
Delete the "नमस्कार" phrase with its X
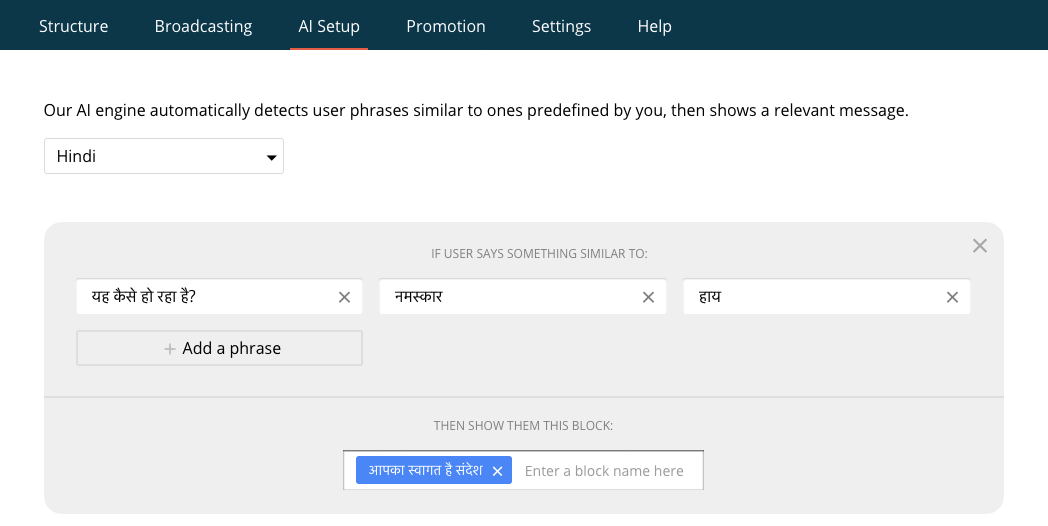tap(648, 297)
